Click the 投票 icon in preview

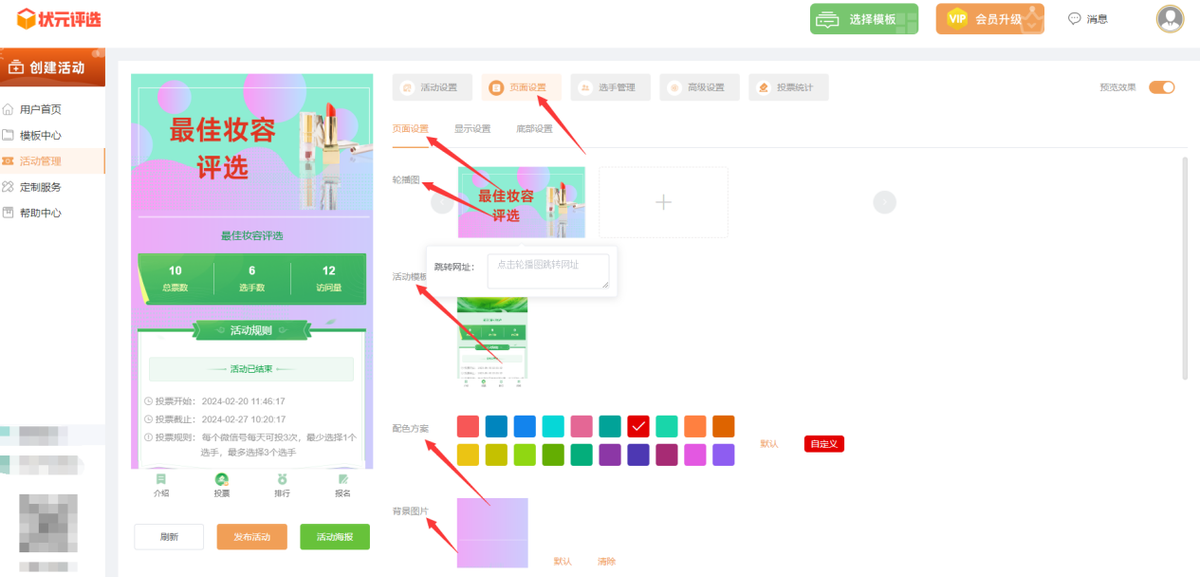[221, 480]
